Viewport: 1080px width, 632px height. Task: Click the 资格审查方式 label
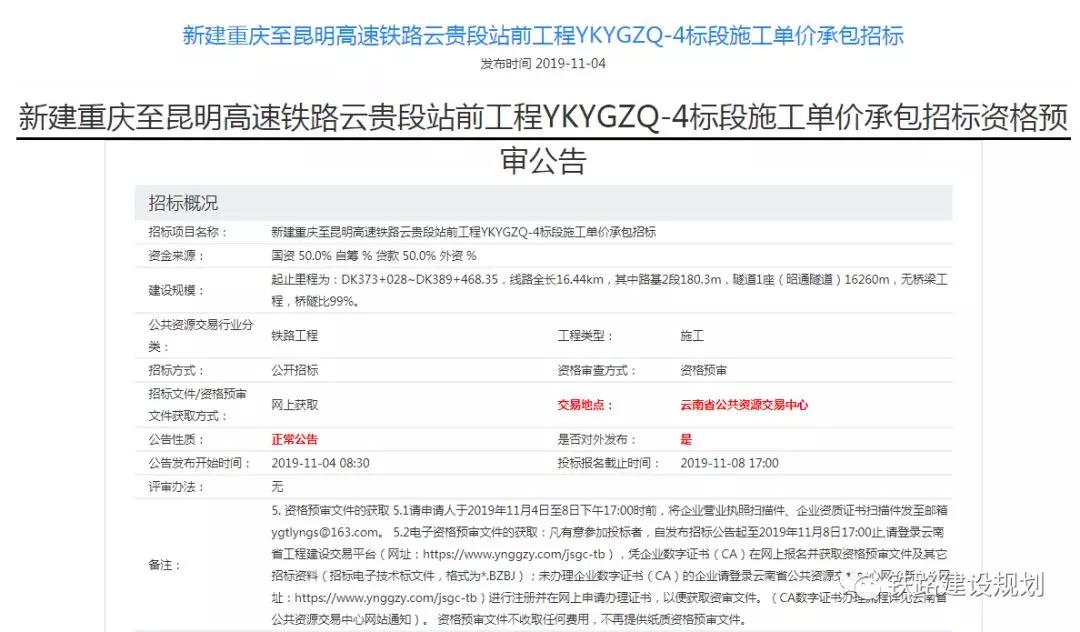[596, 370]
